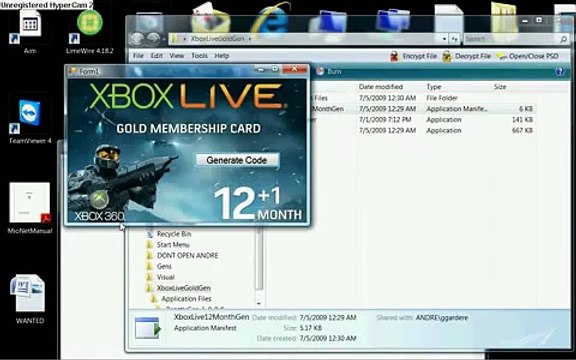This screenshot has height=360, width=576.
Task: Click the application manifest icon in details pane
Action: click(x=147, y=328)
